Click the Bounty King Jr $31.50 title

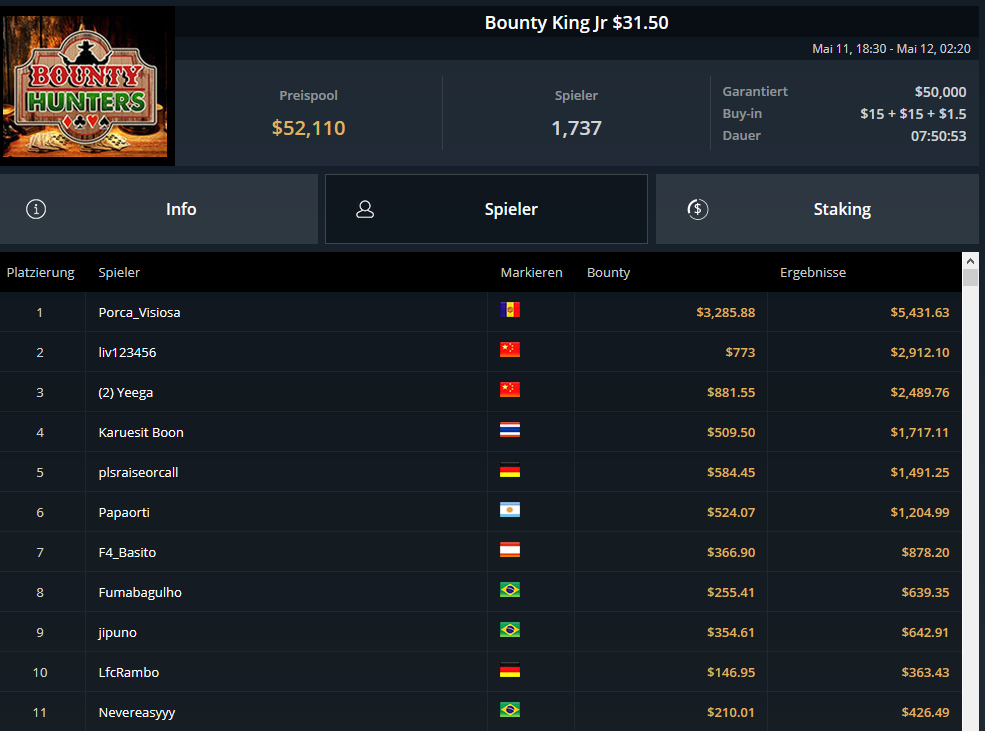(x=577, y=23)
